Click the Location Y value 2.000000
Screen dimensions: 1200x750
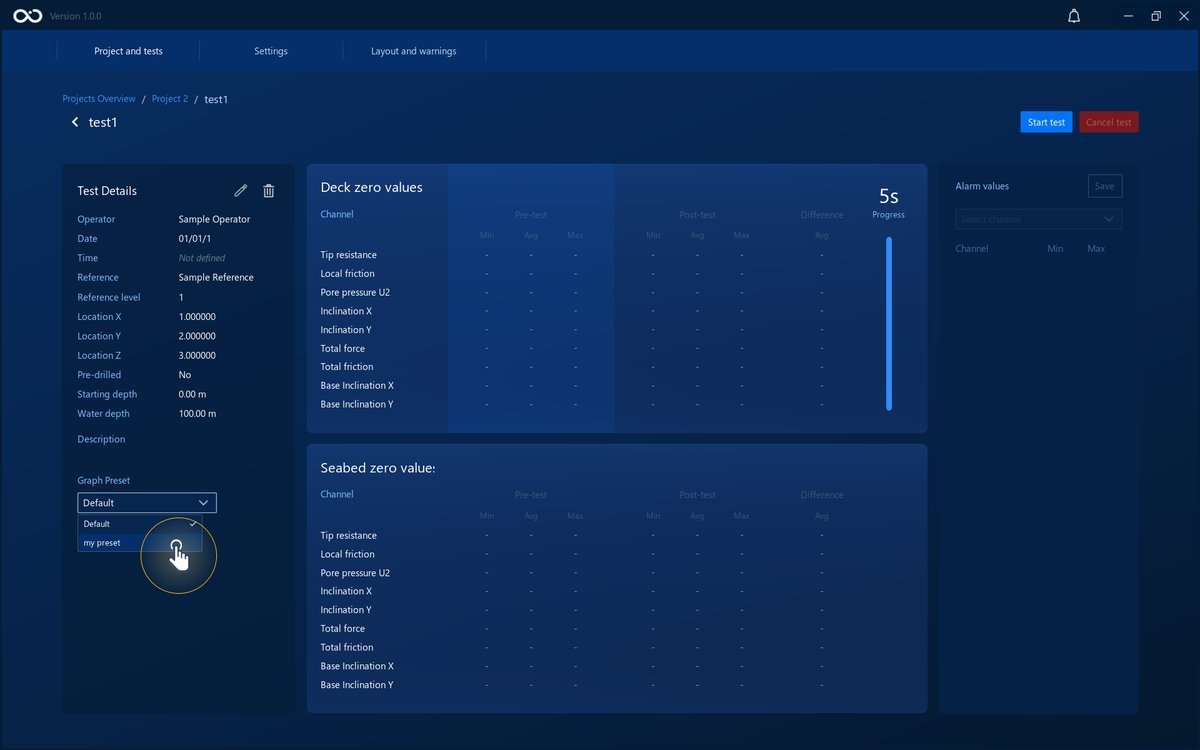point(197,336)
